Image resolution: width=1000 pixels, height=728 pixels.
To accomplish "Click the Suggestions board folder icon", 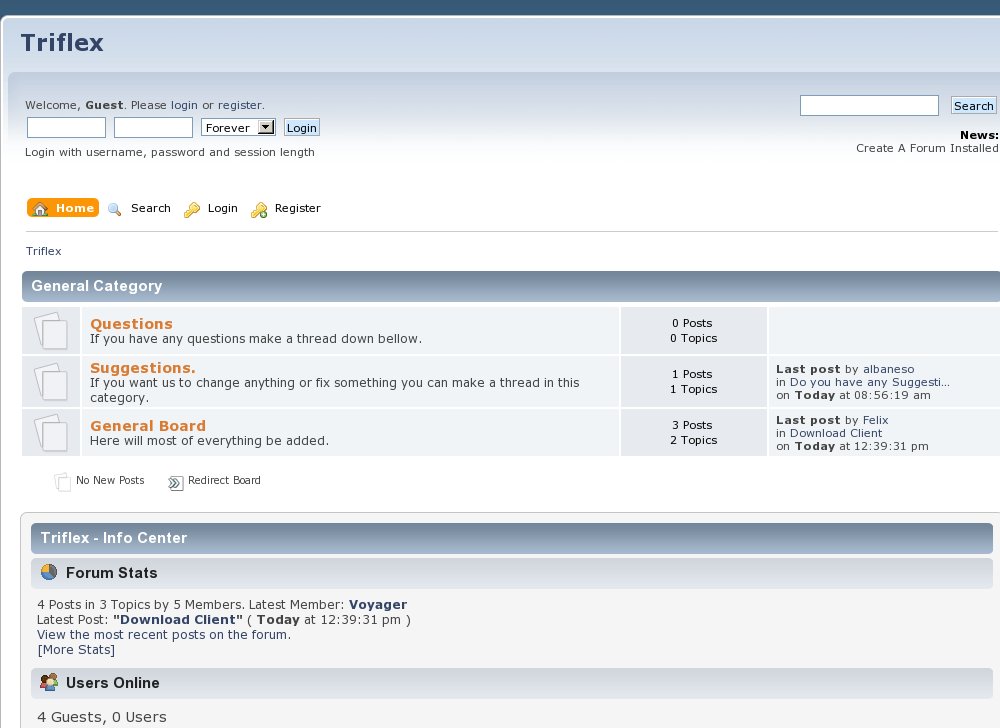I will tap(51, 381).
